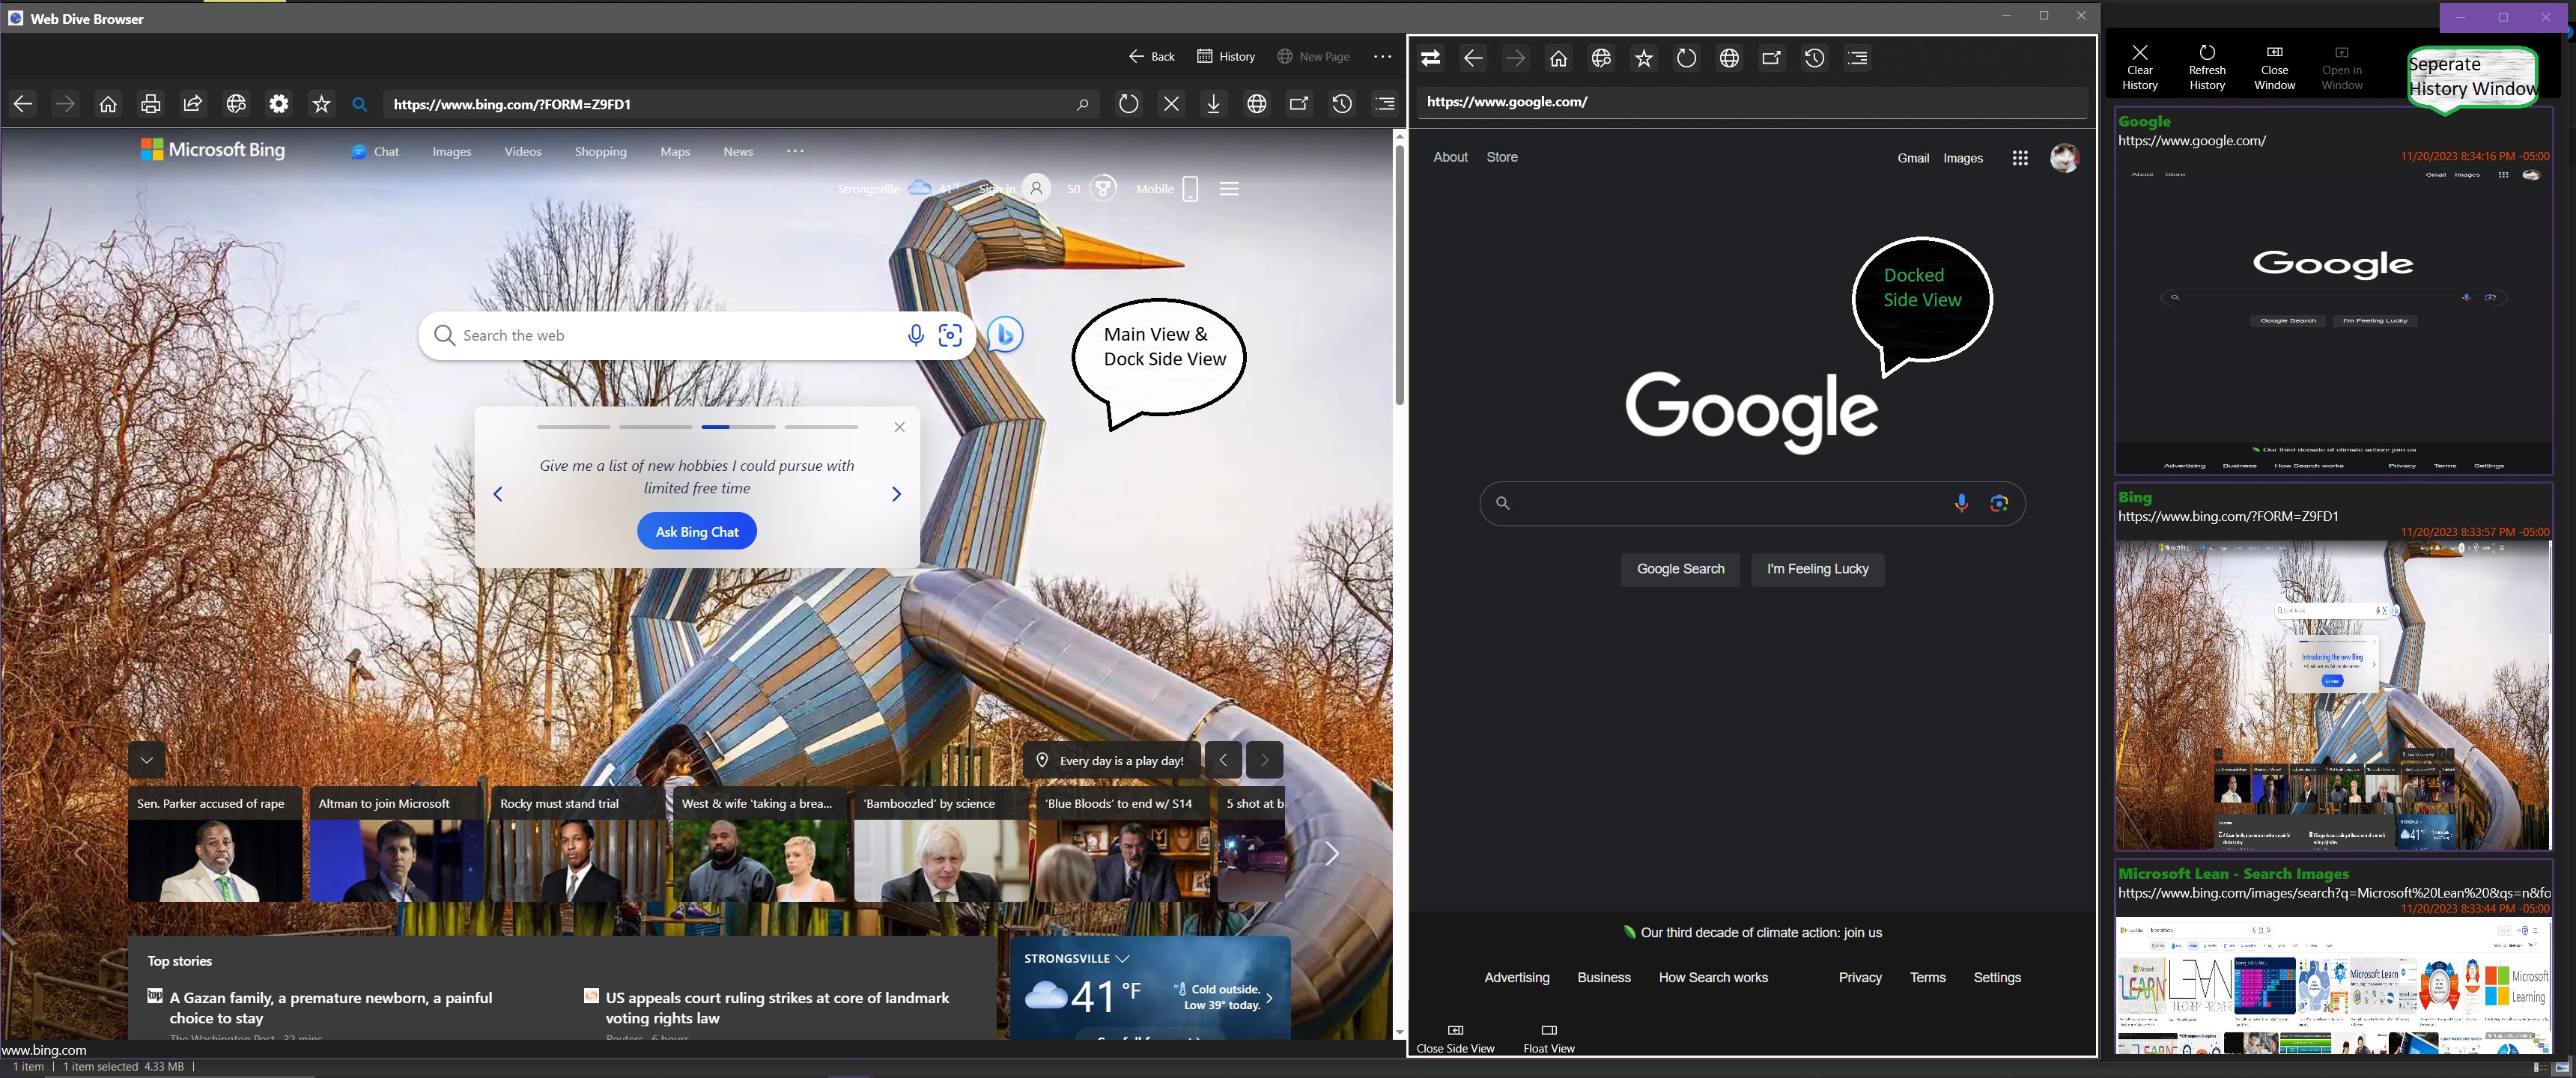Viewport: 2576px width, 1078px height.
Task: Expand Strongsville weather location dropdown
Action: click(1123, 958)
